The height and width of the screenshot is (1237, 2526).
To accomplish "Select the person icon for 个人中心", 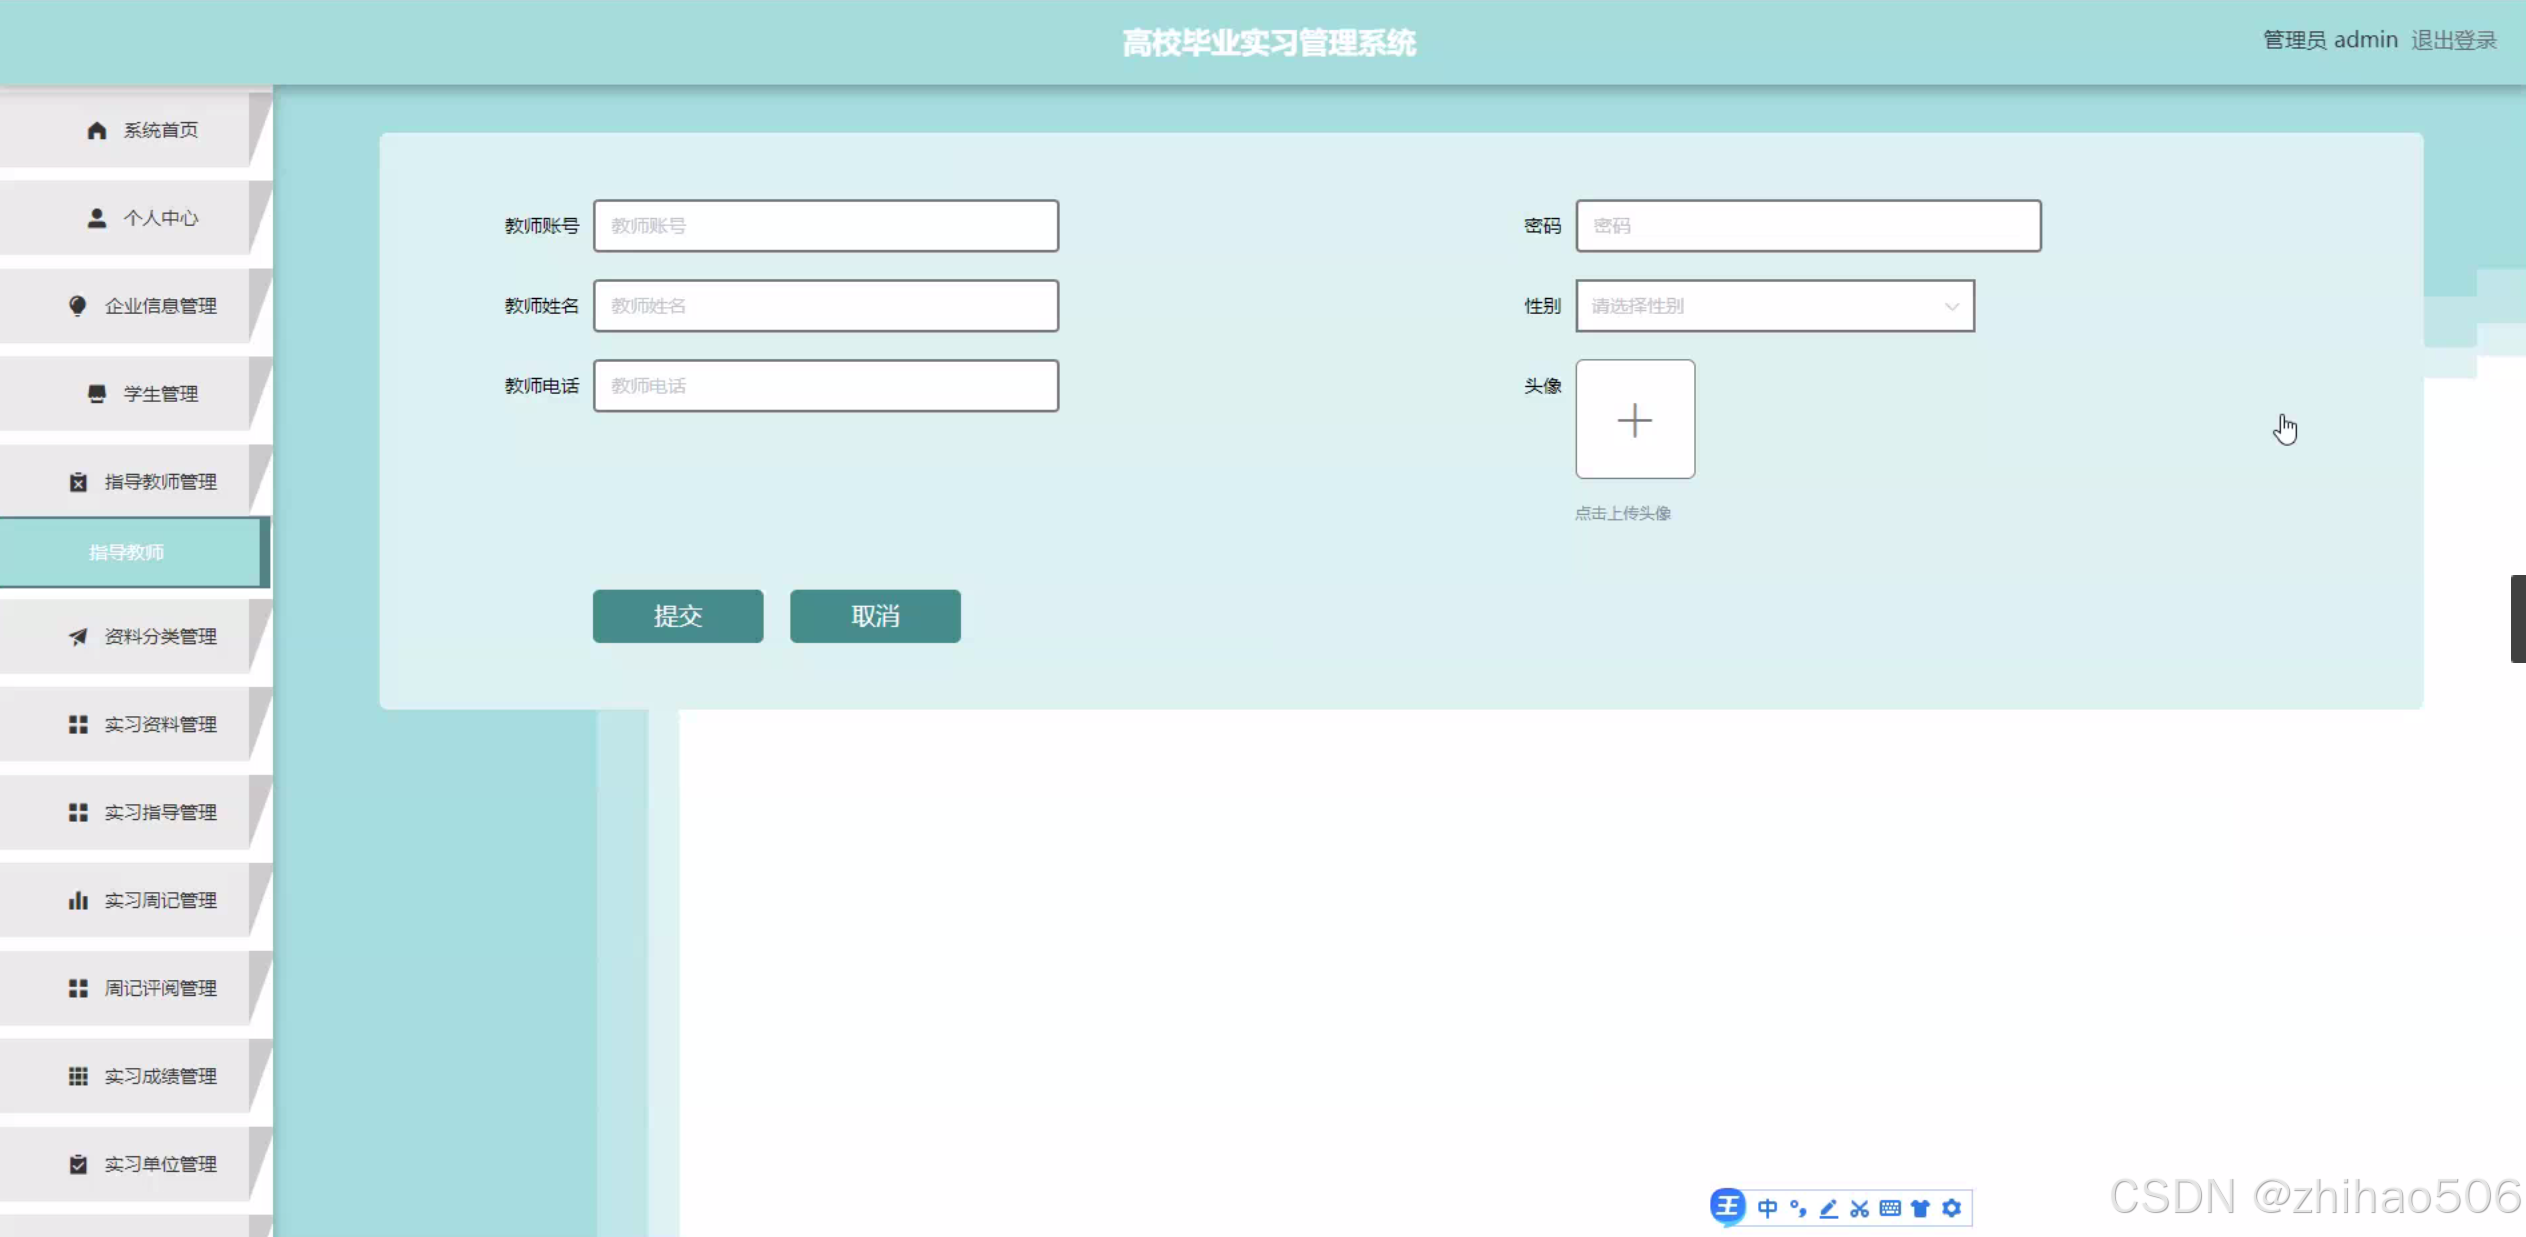I will pyautogui.click(x=96, y=217).
